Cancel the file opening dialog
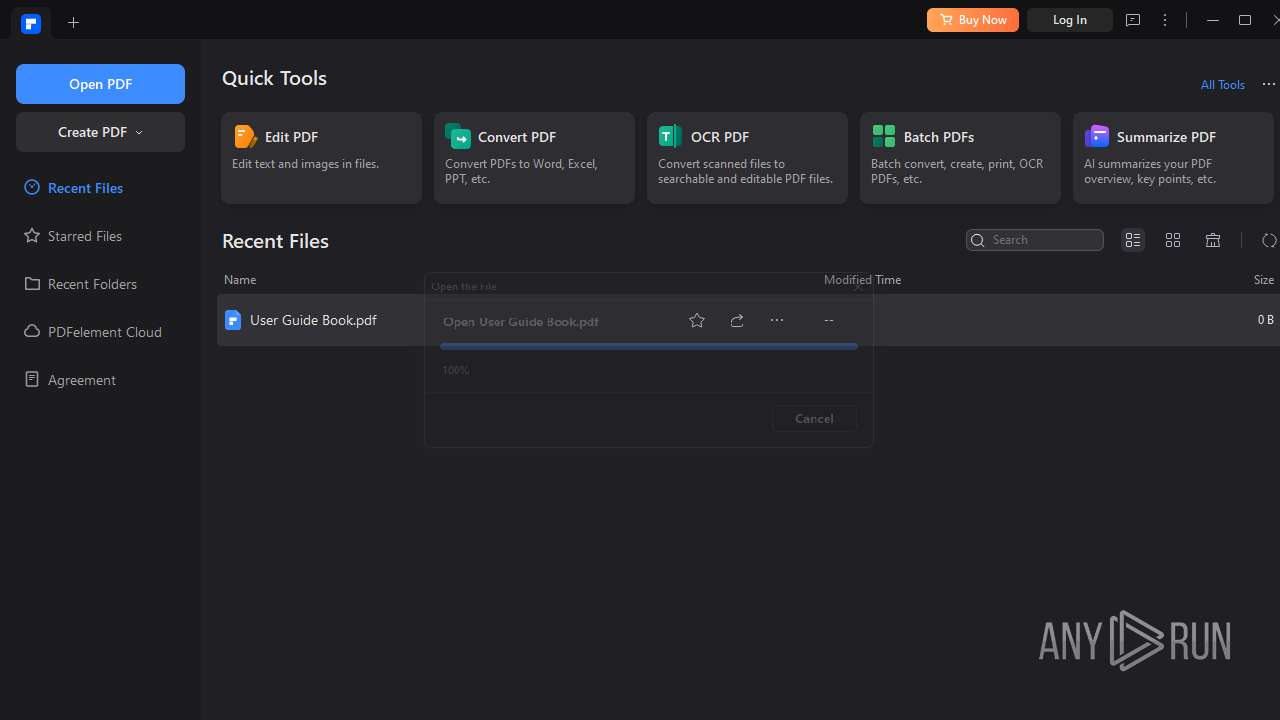This screenshot has width=1280, height=720. click(814, 419)
